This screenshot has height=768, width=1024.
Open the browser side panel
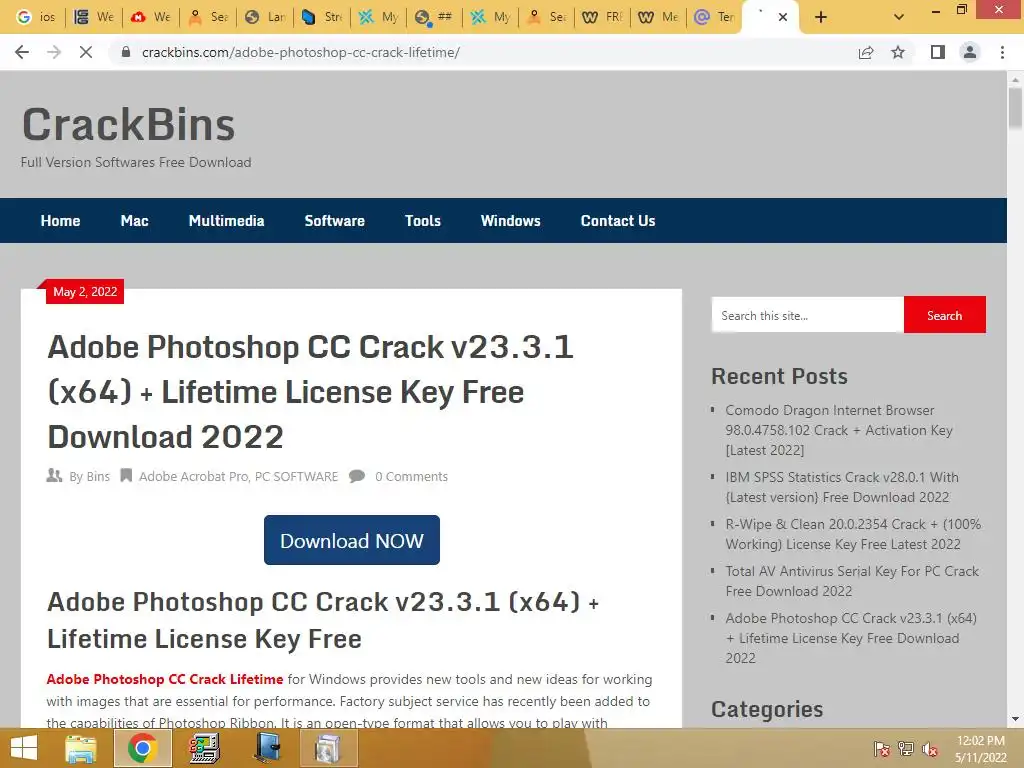[x=938, y=52]
